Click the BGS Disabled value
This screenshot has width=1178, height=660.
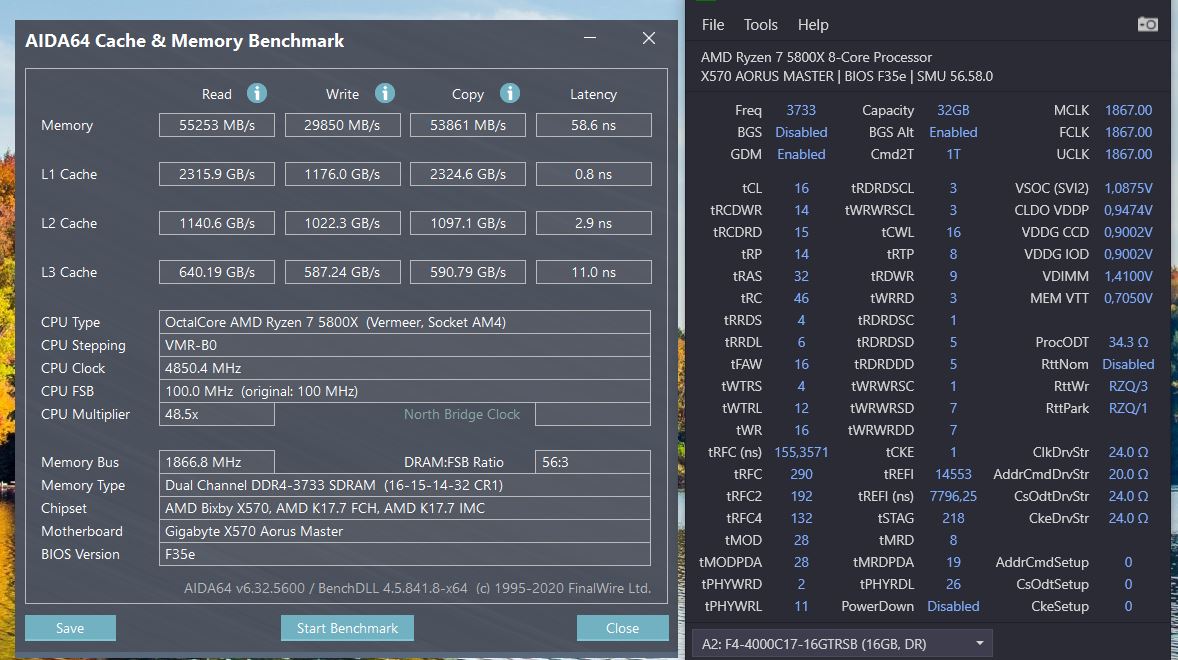[801, 132]
